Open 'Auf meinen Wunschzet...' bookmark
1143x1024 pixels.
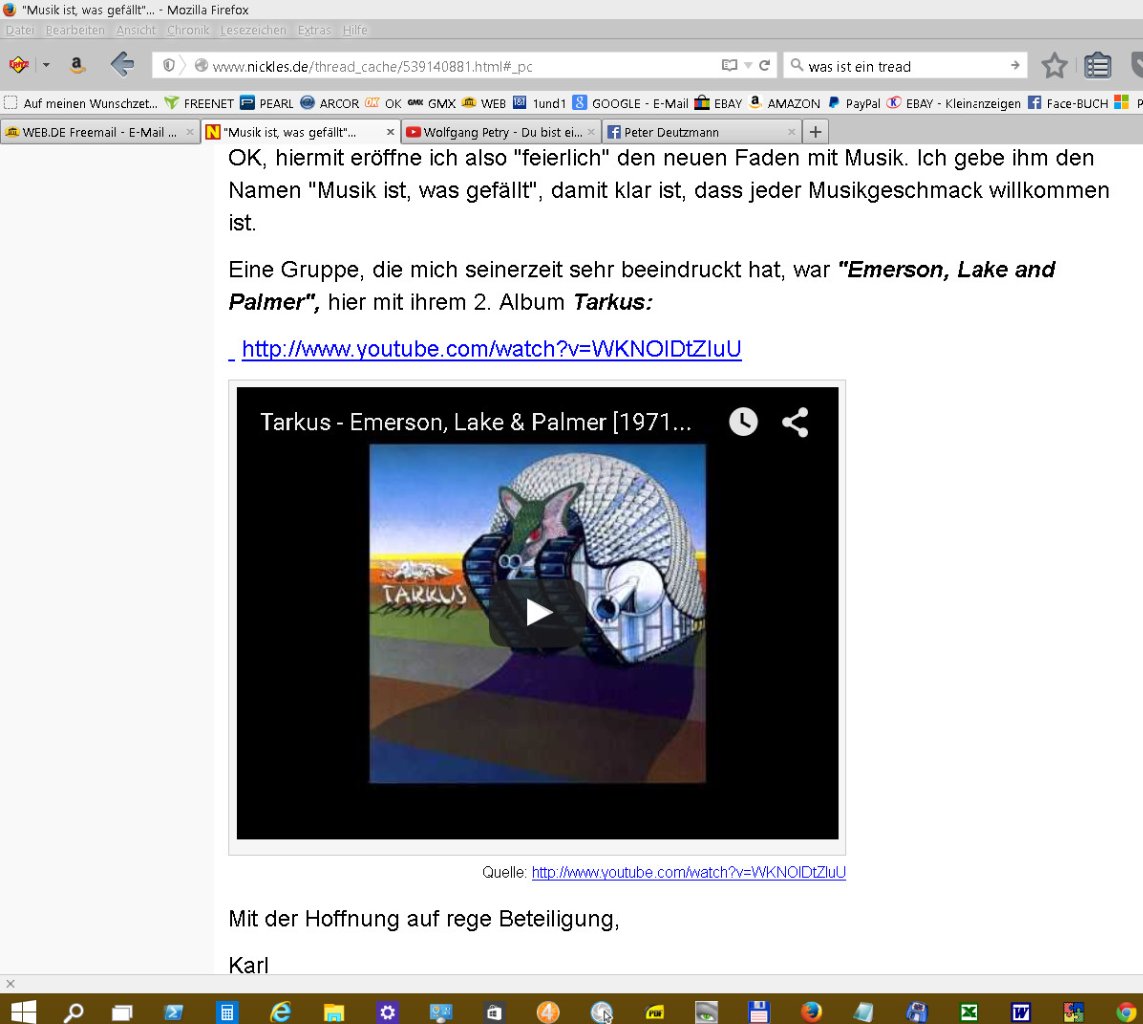tap(81, 103)
